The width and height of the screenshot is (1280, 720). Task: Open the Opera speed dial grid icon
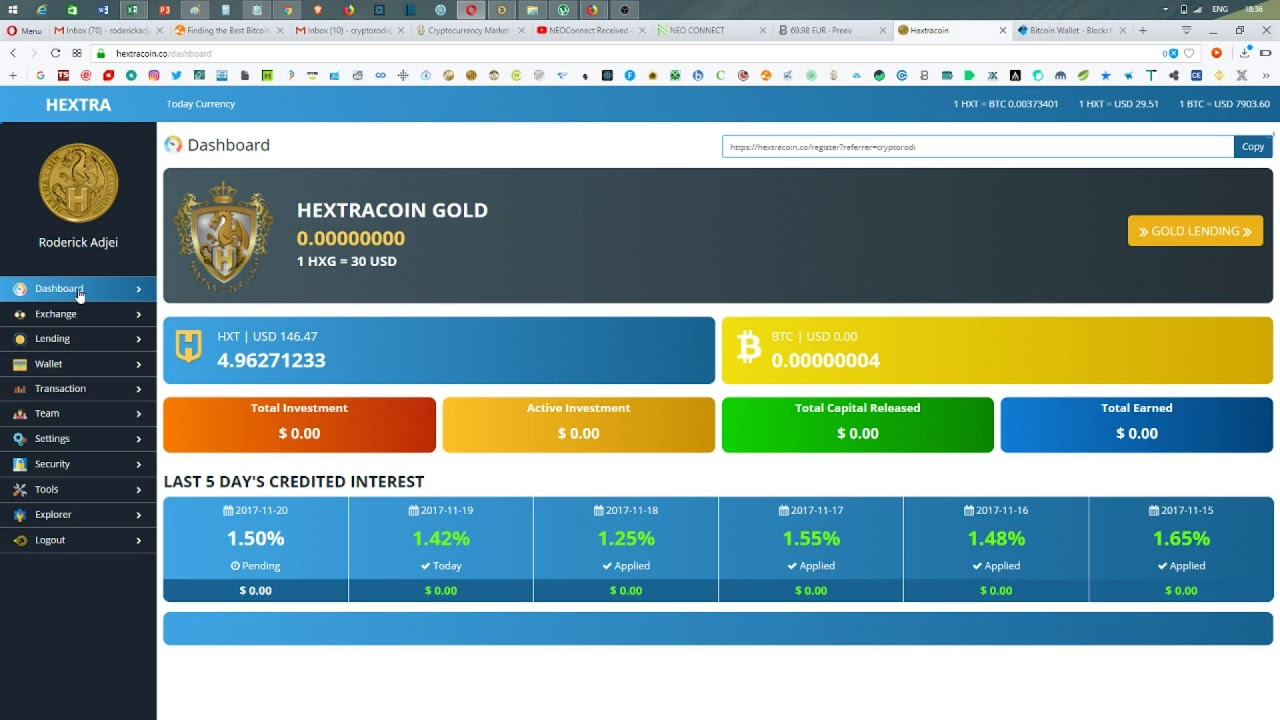point(77,53)
